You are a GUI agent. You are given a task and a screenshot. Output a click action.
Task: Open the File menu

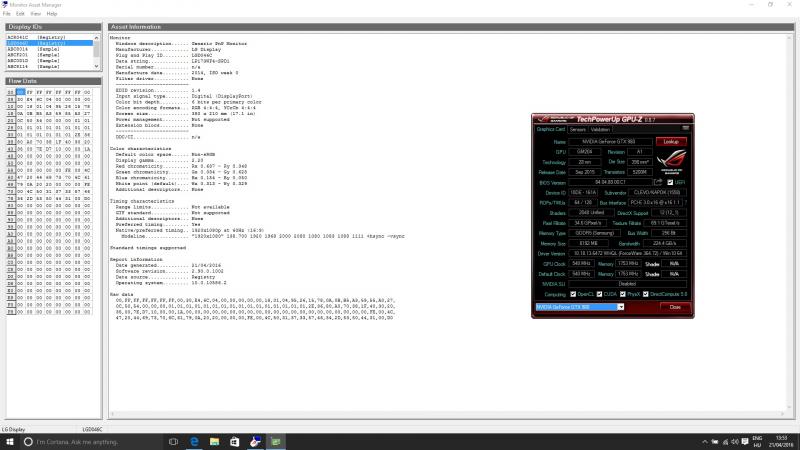7,14
